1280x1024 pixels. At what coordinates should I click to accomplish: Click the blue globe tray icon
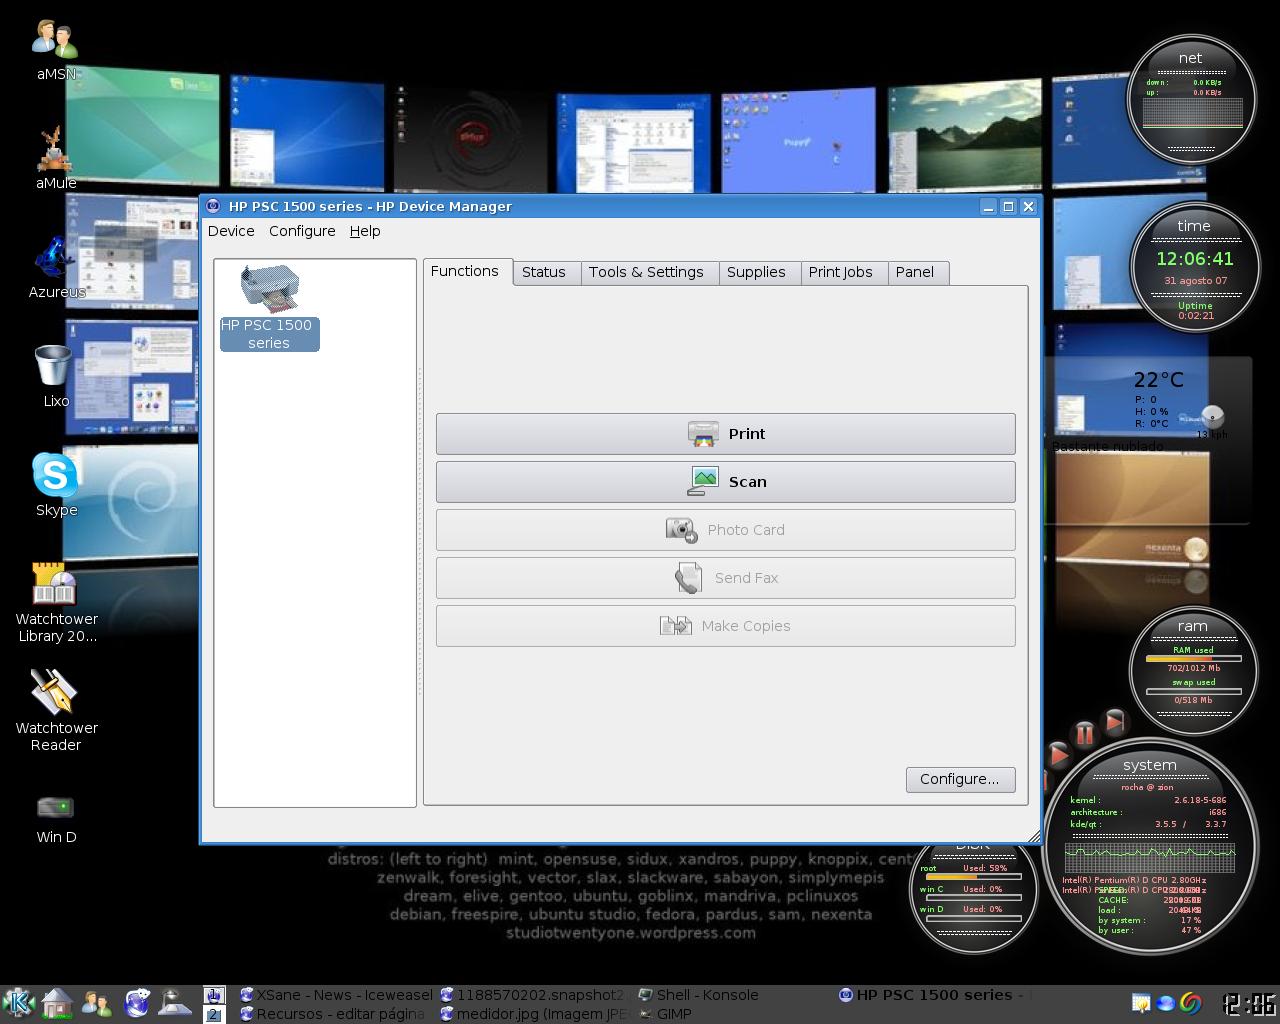pos(1165,1002)
